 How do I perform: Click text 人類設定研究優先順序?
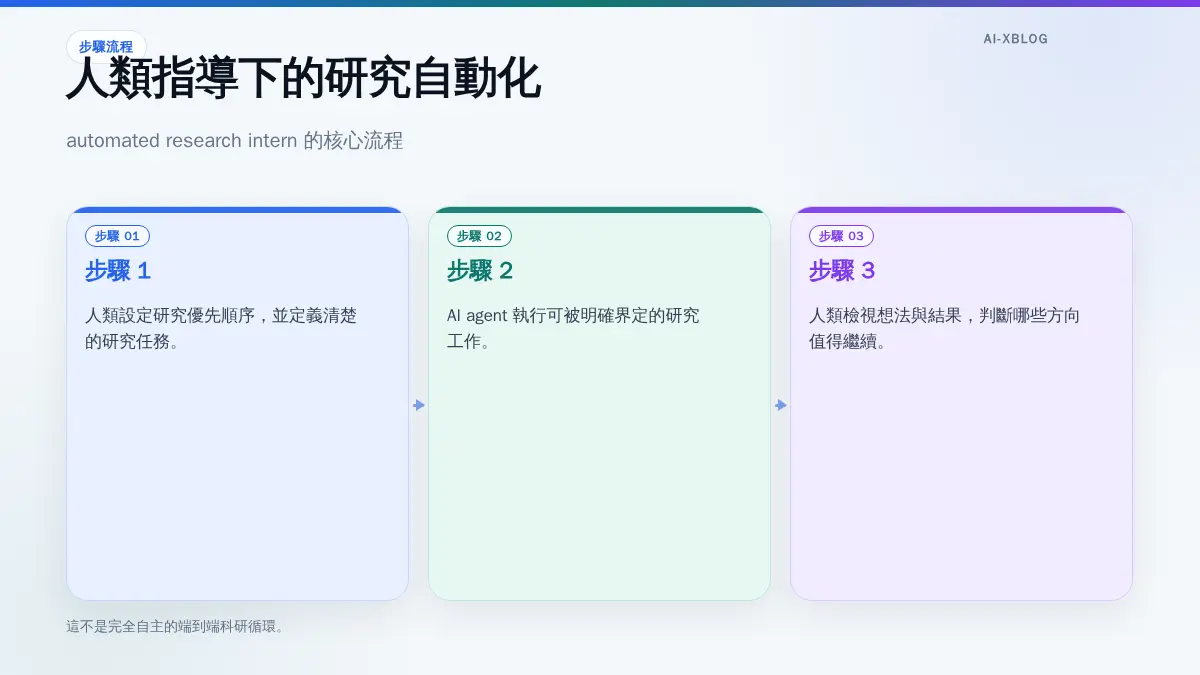tap(171, 316)
